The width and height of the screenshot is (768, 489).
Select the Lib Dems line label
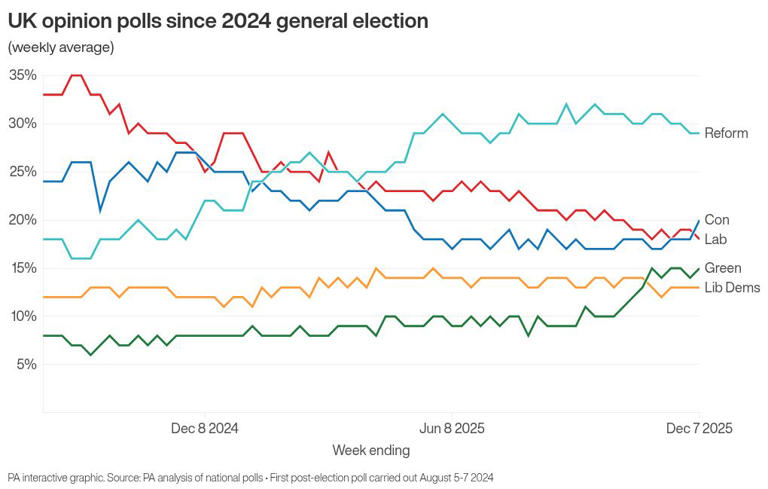coord(732,288)
